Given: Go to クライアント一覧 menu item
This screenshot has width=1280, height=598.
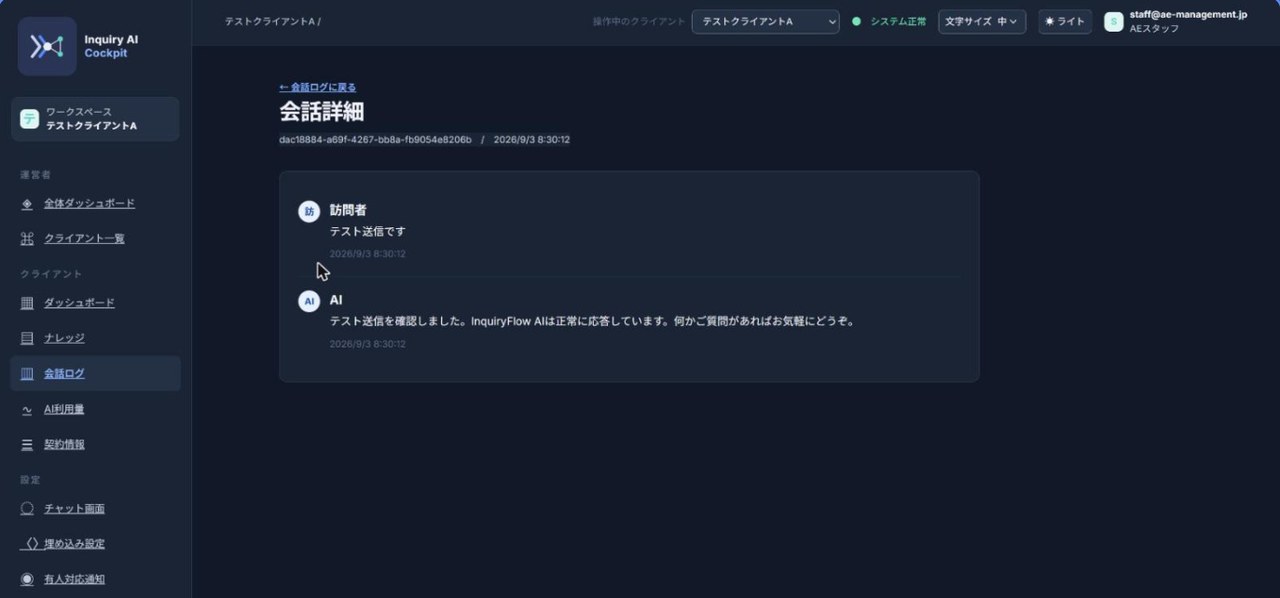Looking at the screenshot, I should [x=84, y=239].
